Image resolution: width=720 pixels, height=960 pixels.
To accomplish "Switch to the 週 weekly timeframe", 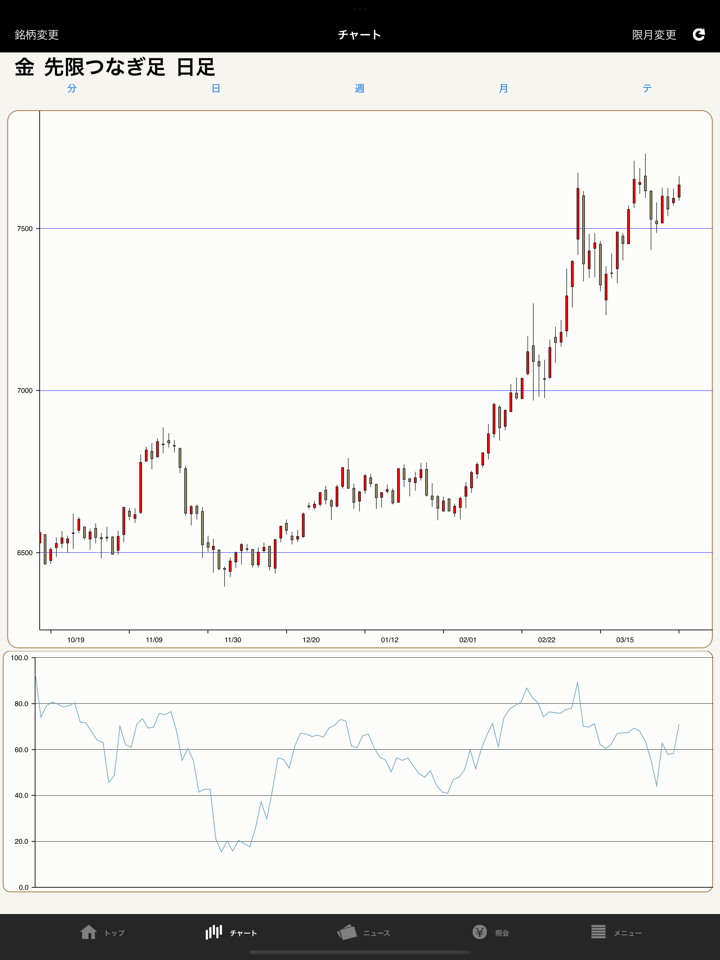I will coord(360,89).
